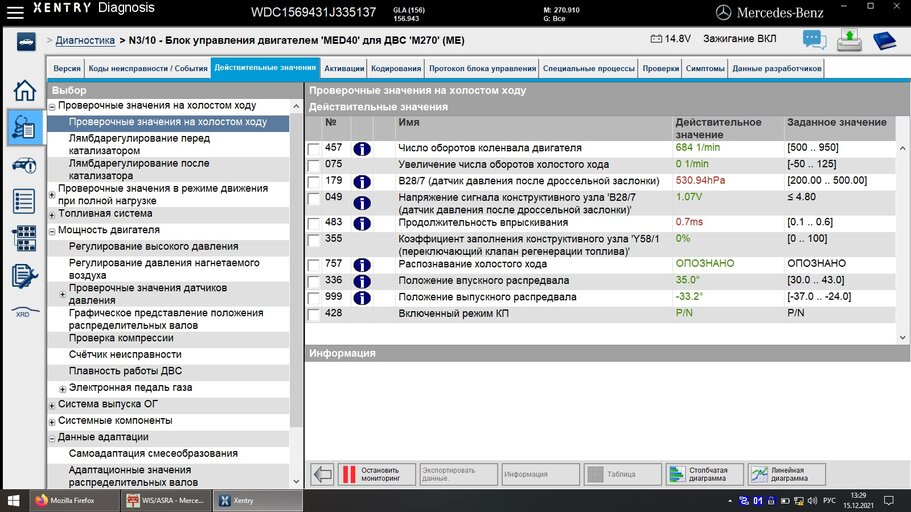Show info for row 483 injection duration
Screen dimensions: 911x512
[362, 223]
